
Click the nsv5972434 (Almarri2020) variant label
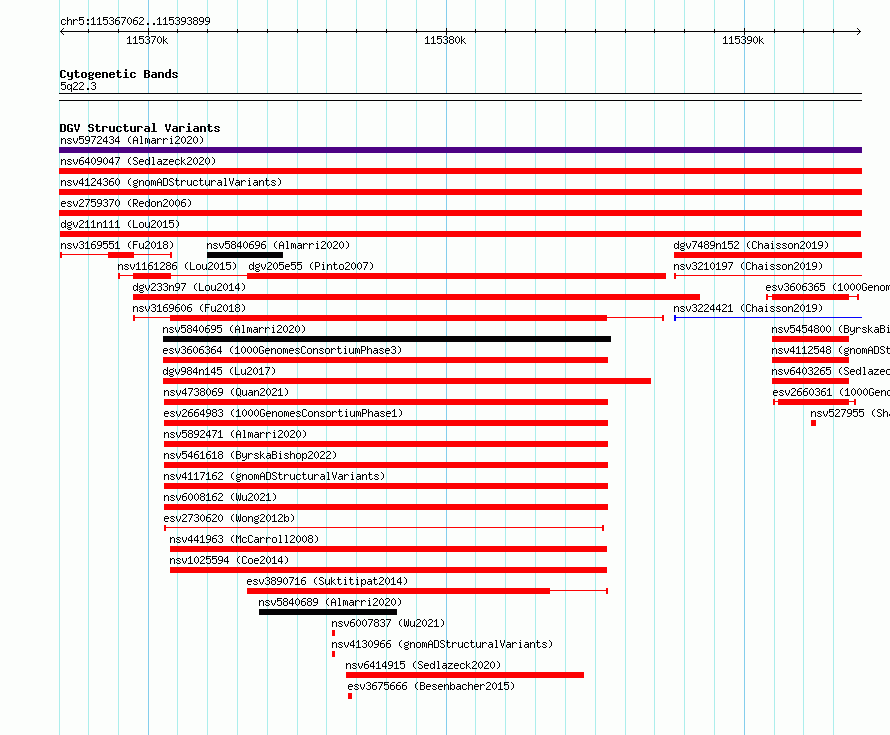pyautogui.click(x=132, y=140)
